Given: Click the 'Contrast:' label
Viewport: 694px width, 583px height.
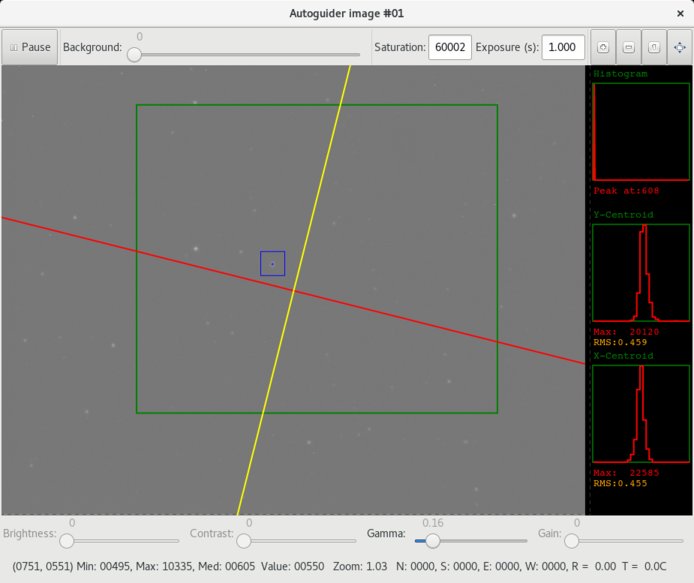Looking at the screenshot, I should tap(212, 533).
